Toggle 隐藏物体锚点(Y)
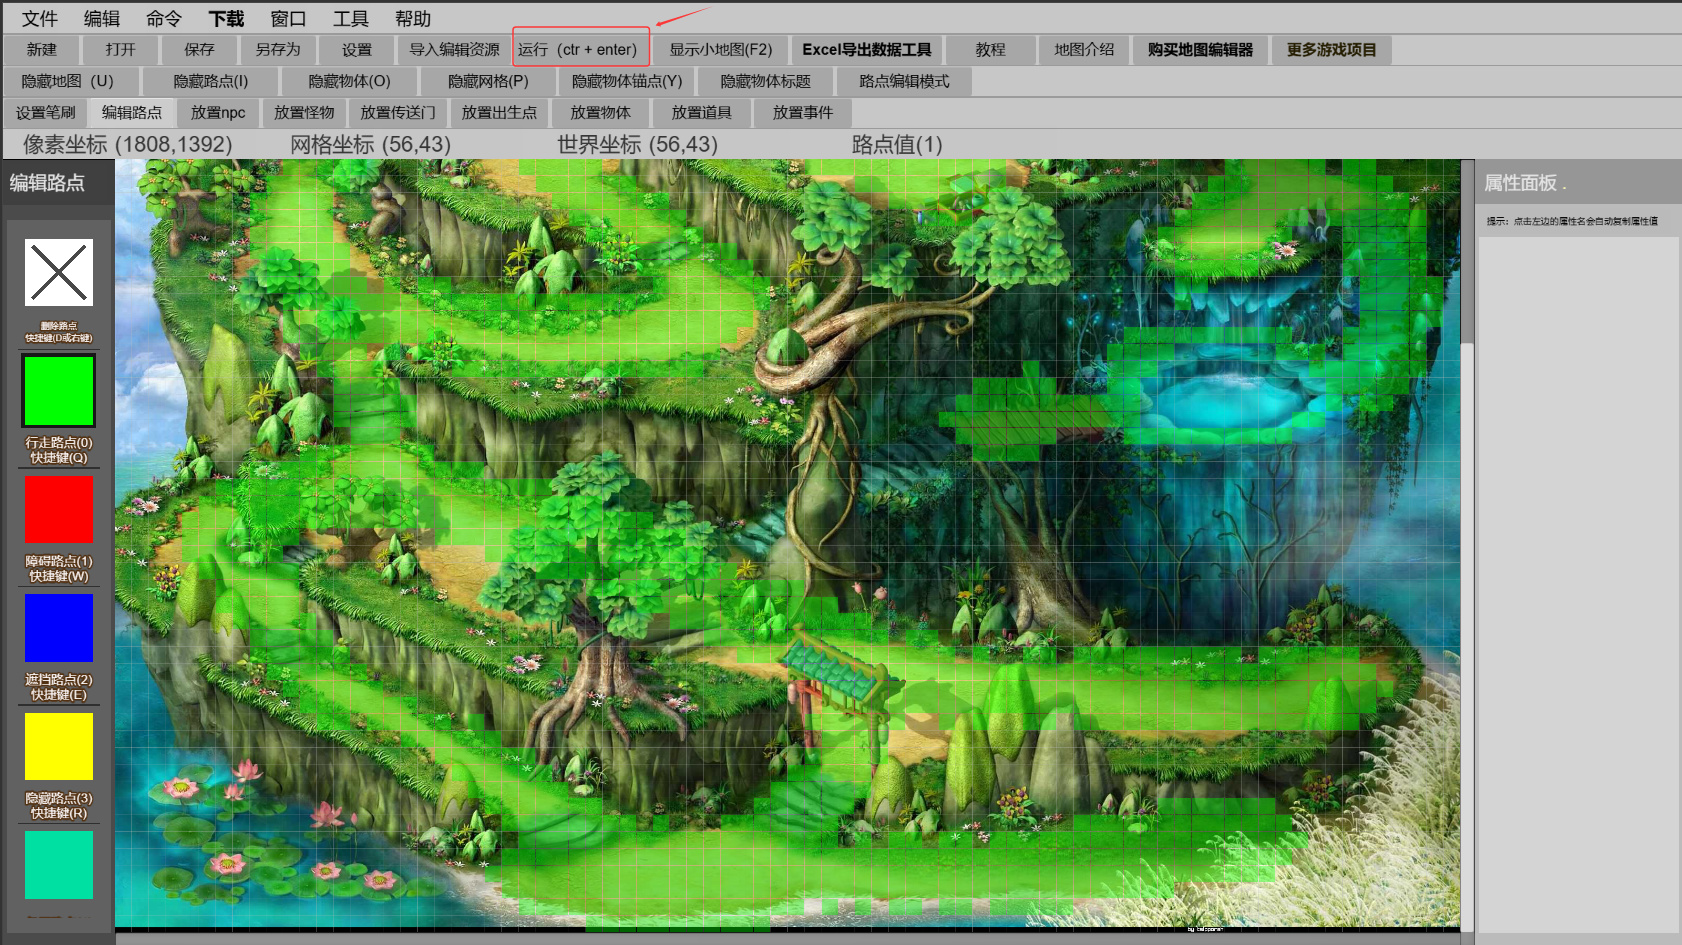This screenshot has height=945, width=1682. [x=627, y=81]
